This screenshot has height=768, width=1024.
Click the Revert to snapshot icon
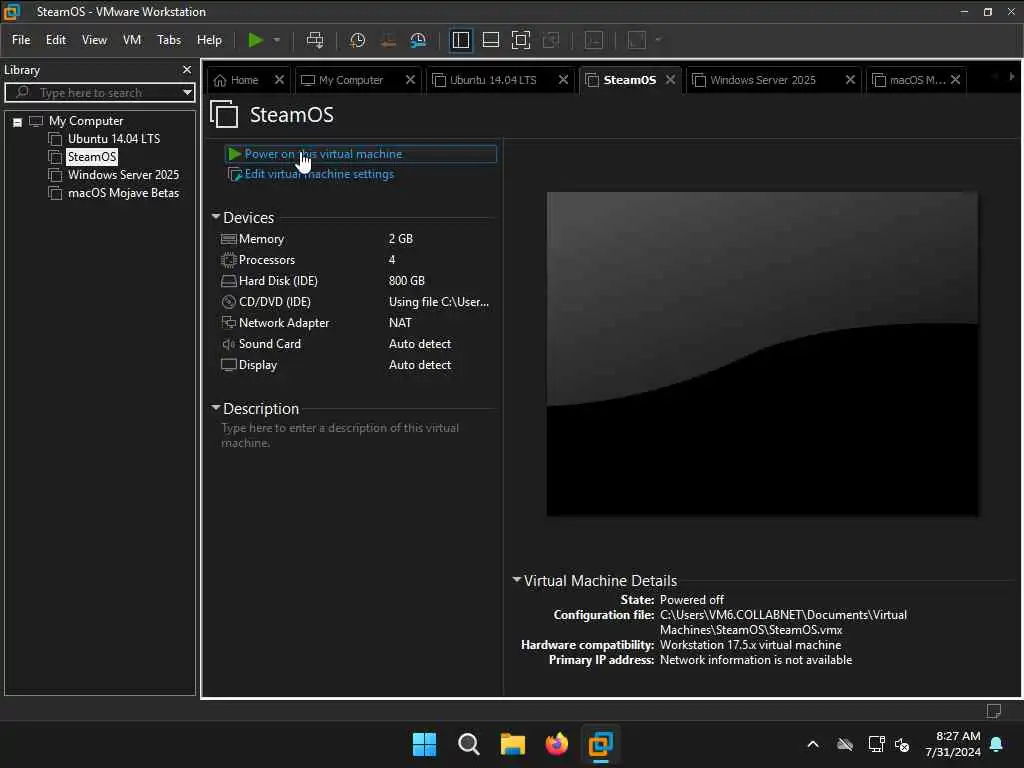(388, 40)
